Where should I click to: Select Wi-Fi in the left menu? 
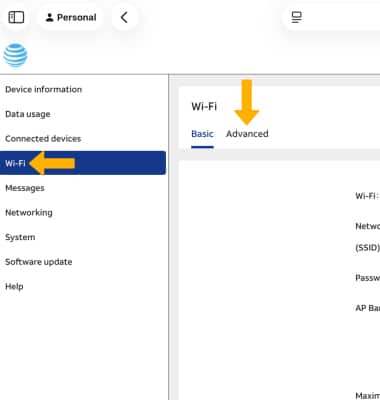(83, 163)
